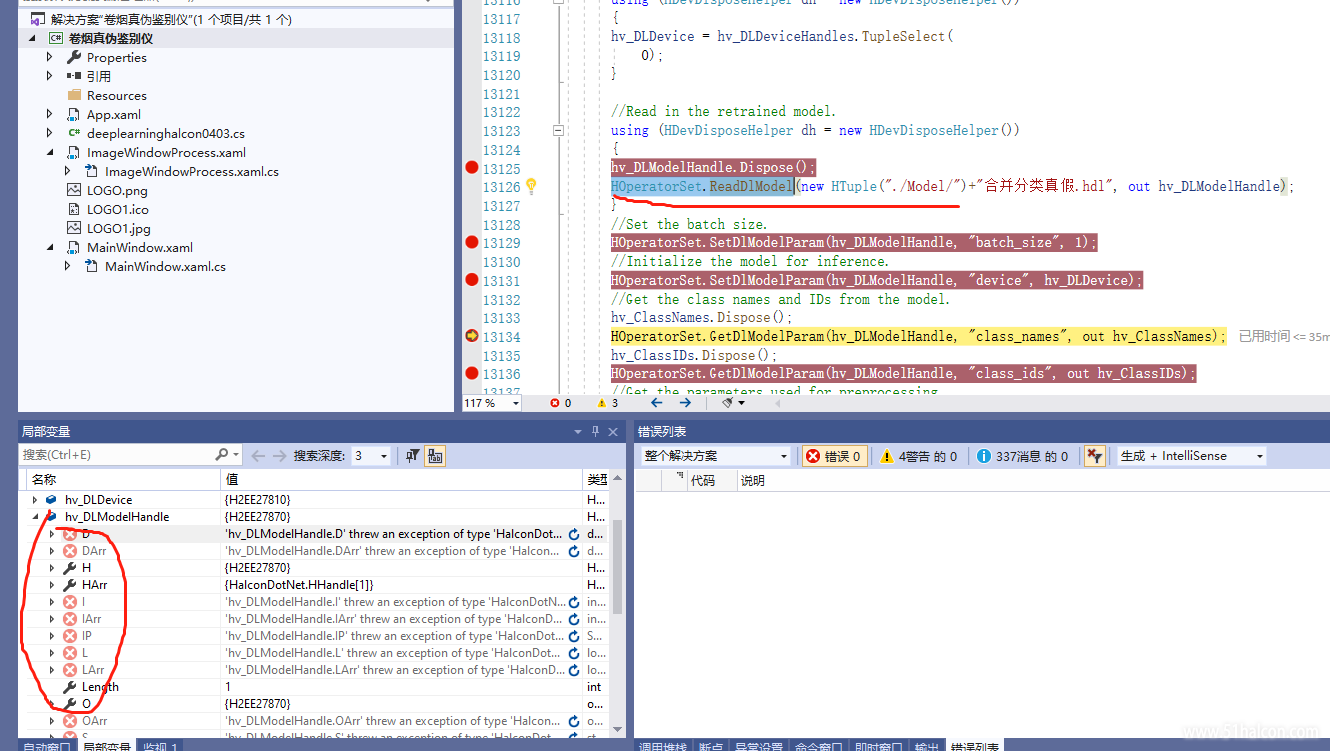Click the 名称 column header
The image size is (1330, 751).
click(x=121, y=480)
